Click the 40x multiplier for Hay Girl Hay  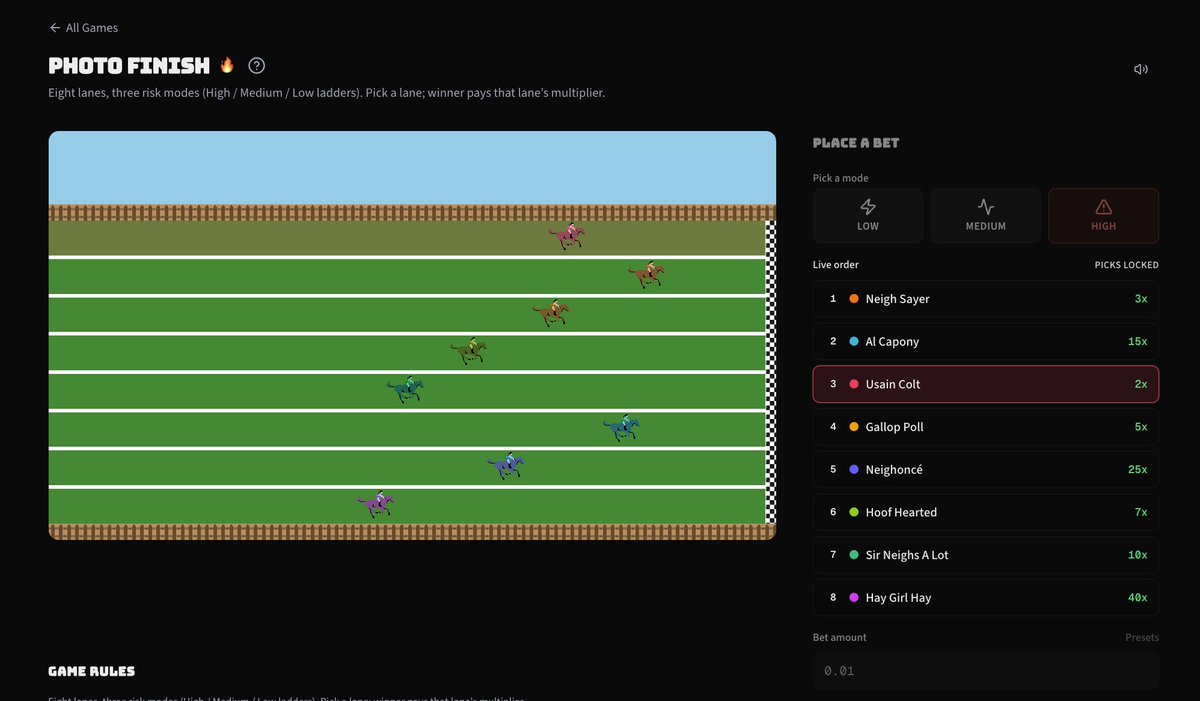(x=1137, y=598)
